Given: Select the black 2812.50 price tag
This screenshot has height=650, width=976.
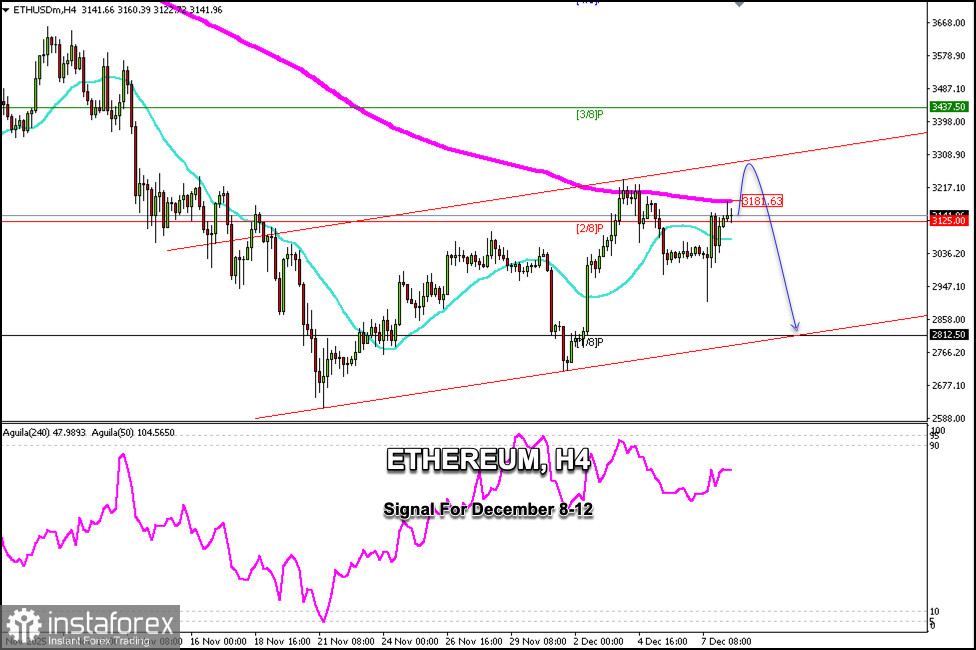Looking at the screenshot, I should (949, 335).
